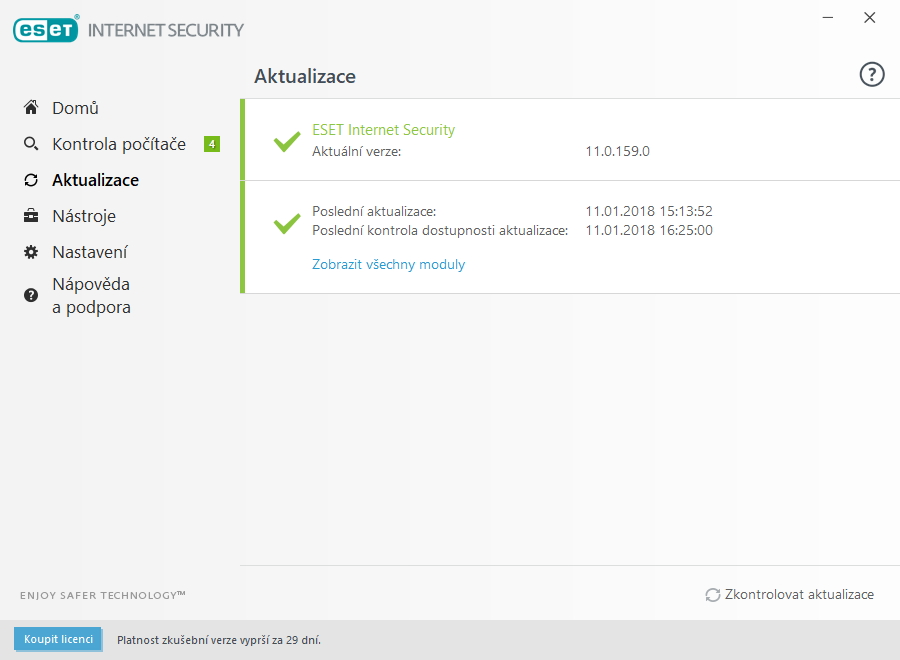Click the Koupit licenci button
Image resolution: width=900 pixels, height=660 pixels.
tap(58, 639)
